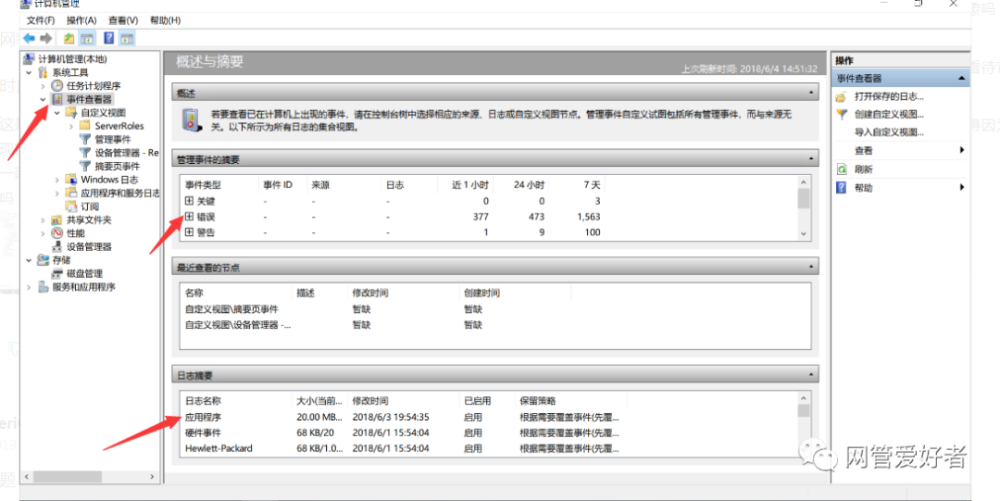
Task: Expand the 任务计划程序 tree node
Action: (x=43, y=86)
